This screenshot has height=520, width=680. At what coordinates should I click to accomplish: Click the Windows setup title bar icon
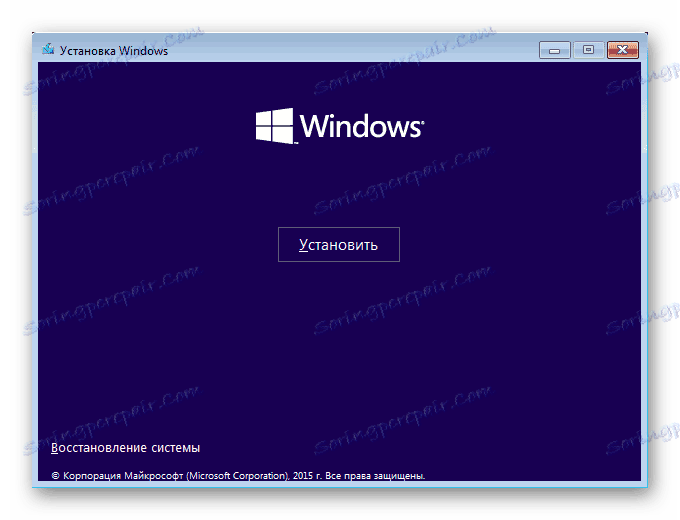pos(48,49)
